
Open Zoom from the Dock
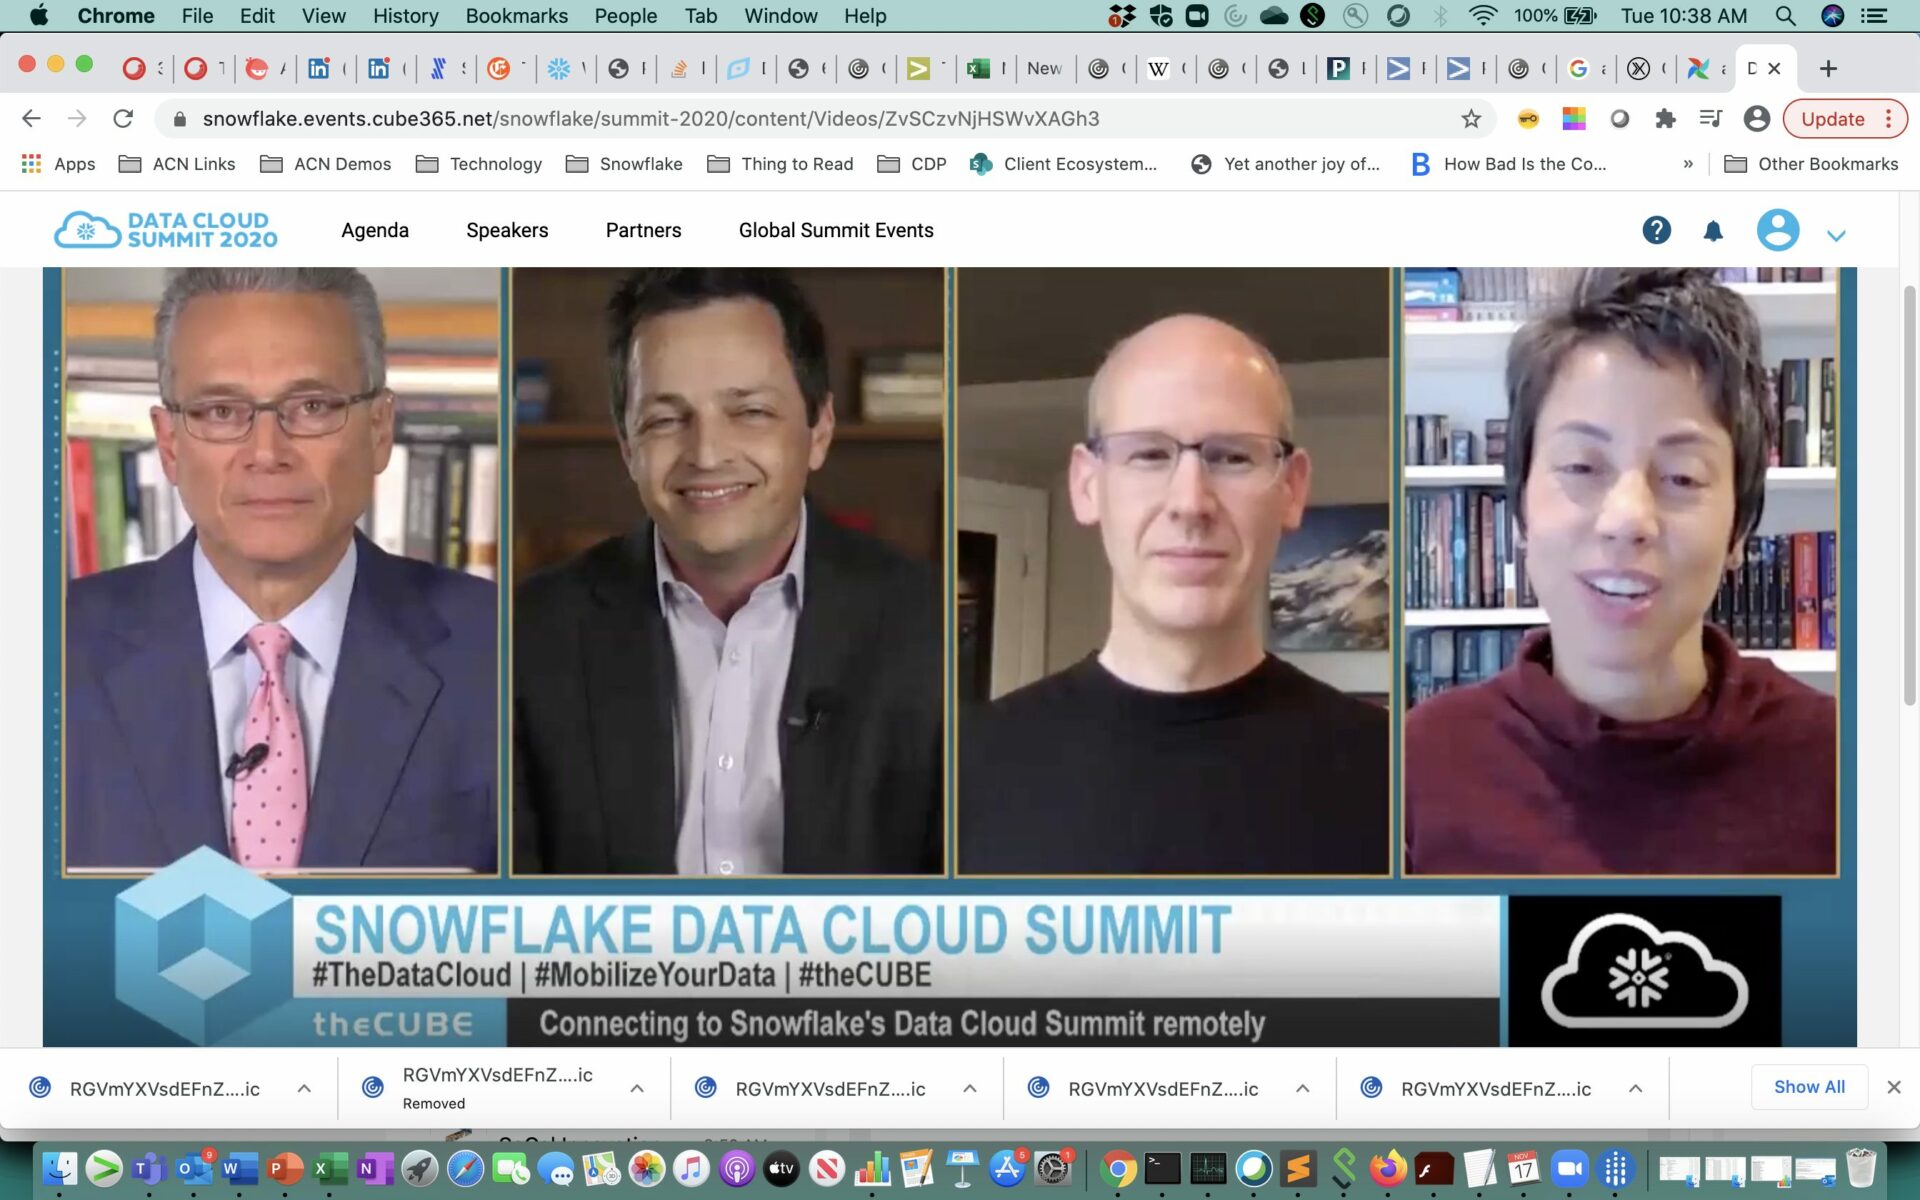1569,1168
